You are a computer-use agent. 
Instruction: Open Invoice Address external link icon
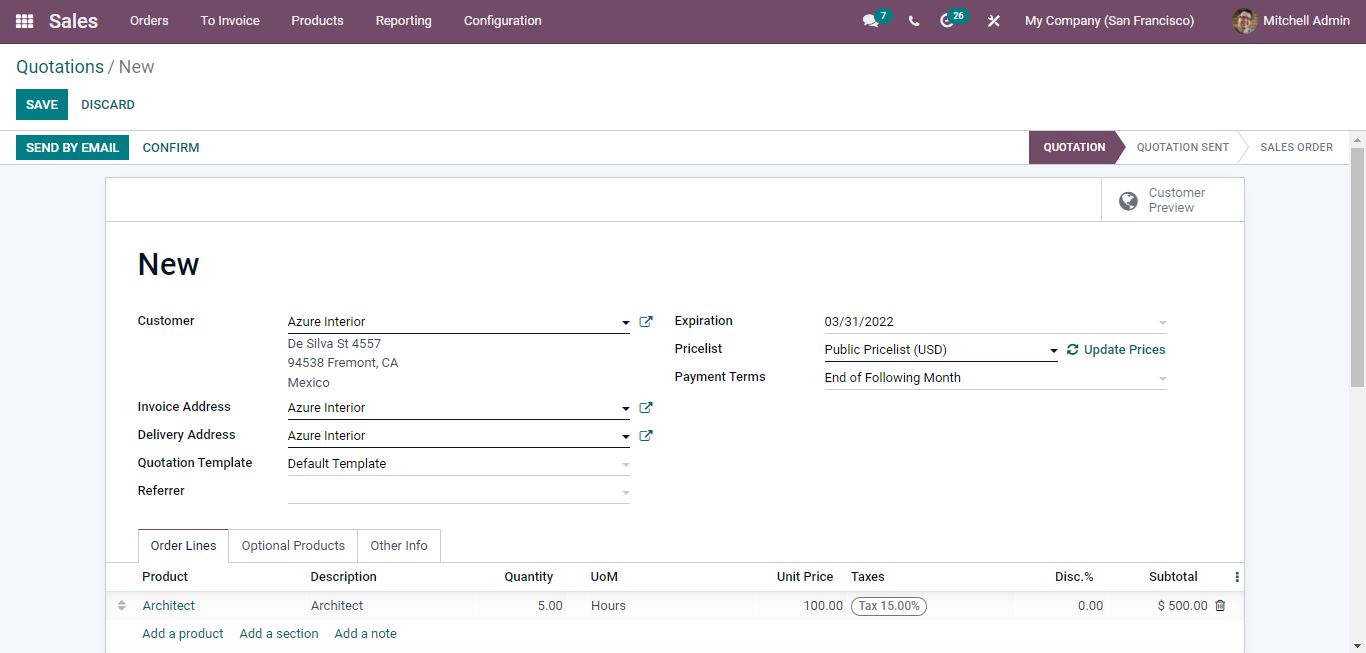(646, 408)
